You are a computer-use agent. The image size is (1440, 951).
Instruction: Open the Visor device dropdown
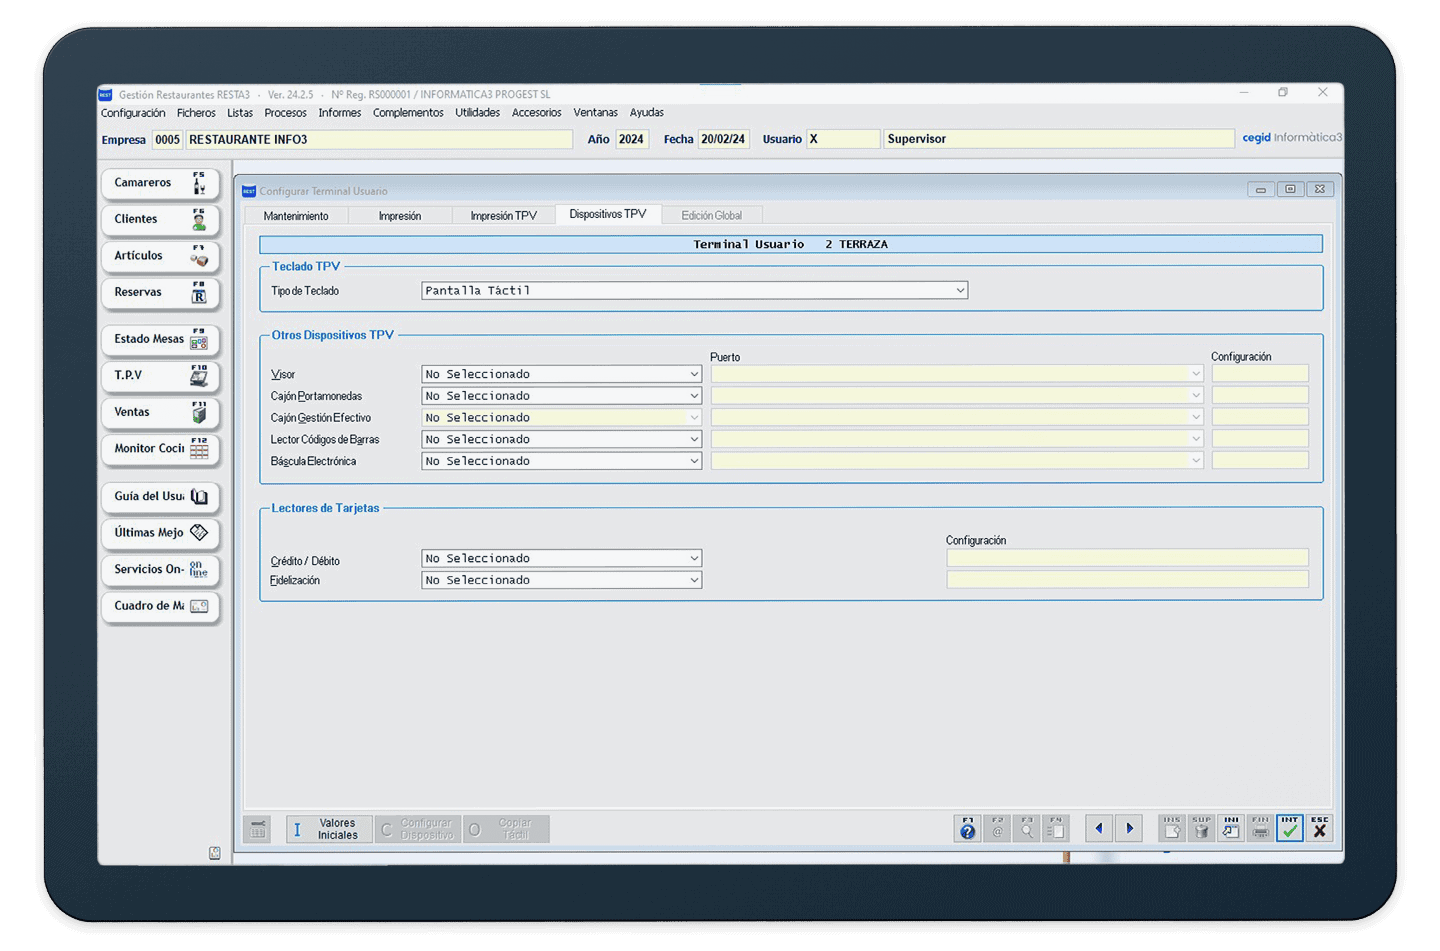coord(694,374)
